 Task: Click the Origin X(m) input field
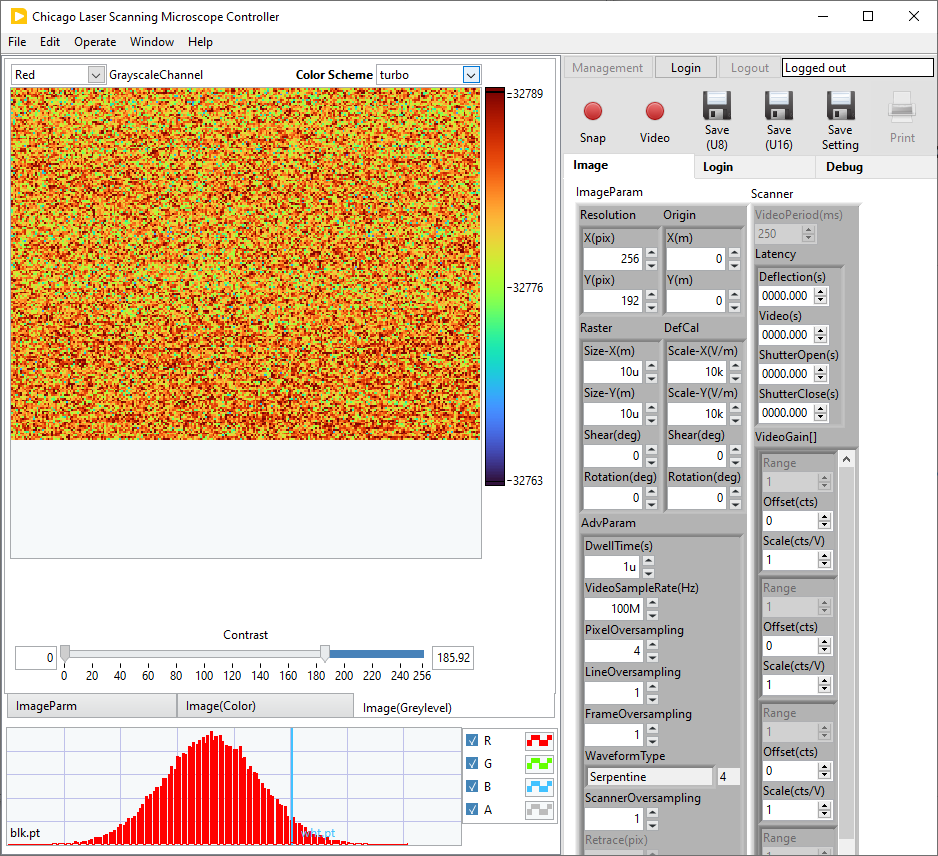tap(696, 258)
